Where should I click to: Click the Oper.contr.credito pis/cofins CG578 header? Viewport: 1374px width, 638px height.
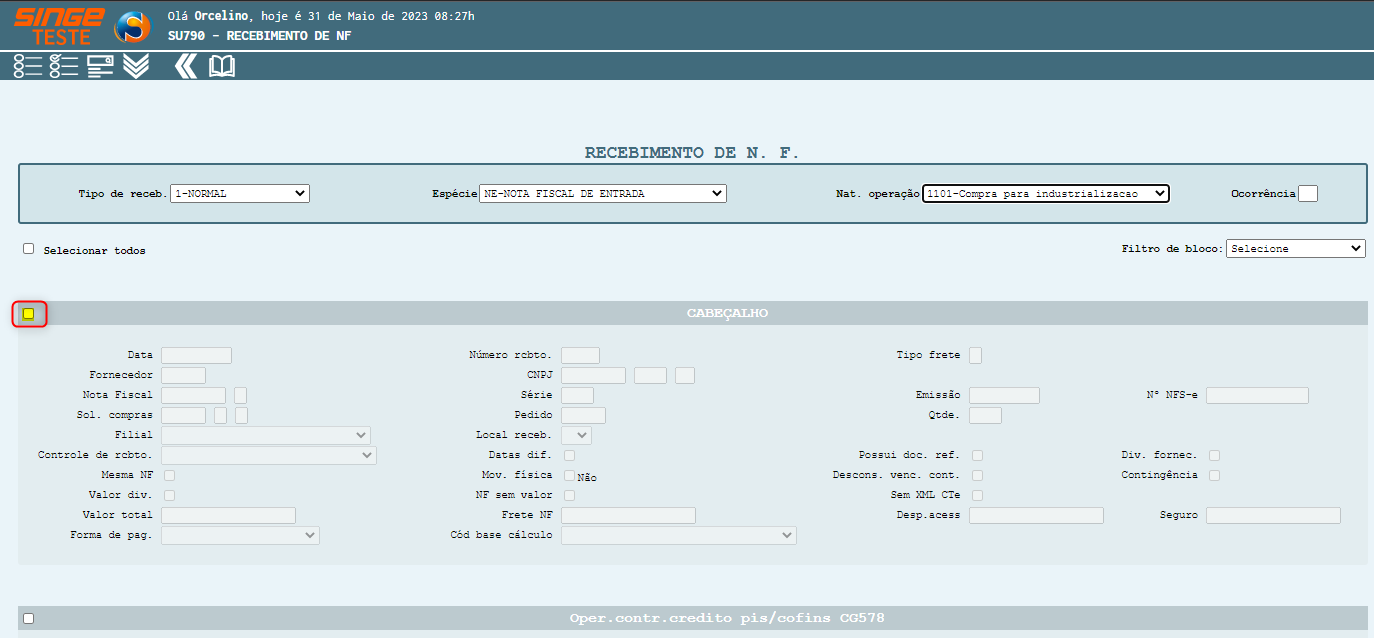727,618
